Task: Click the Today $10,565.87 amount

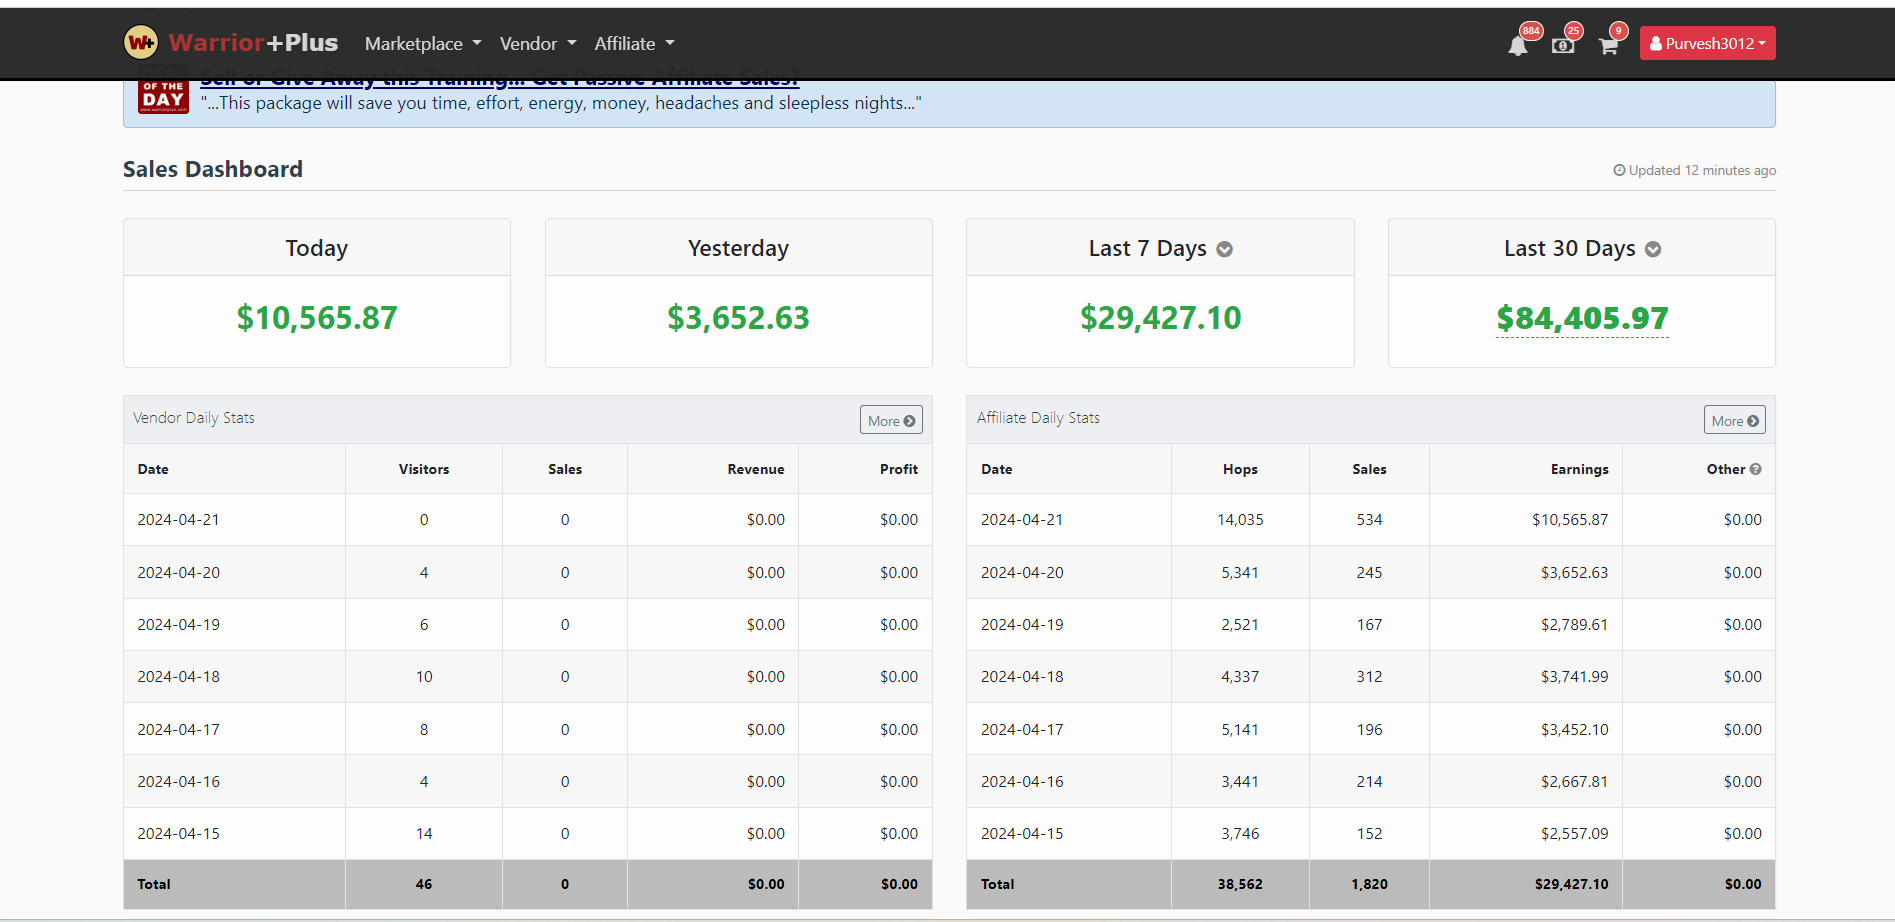Action: click(317, 318)
